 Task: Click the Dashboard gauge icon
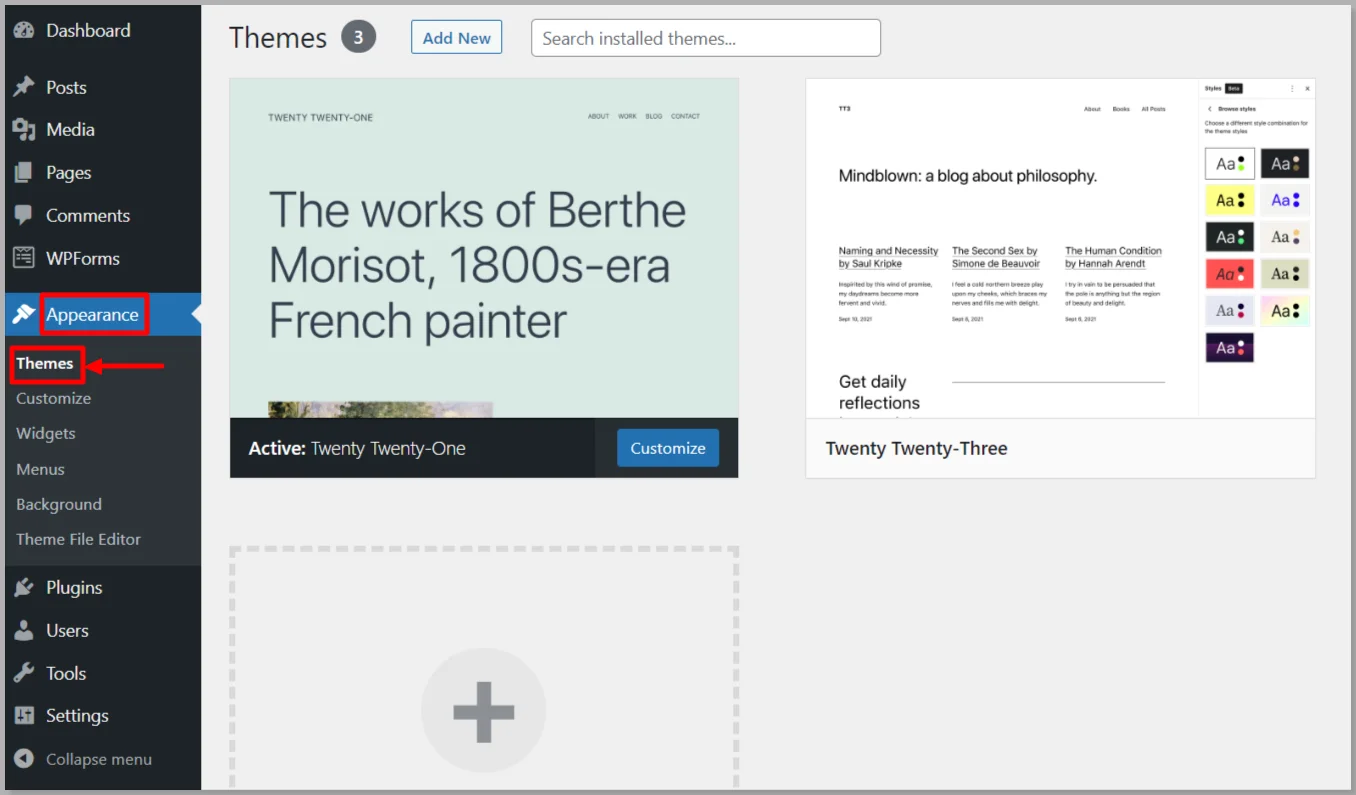point(24,30)
